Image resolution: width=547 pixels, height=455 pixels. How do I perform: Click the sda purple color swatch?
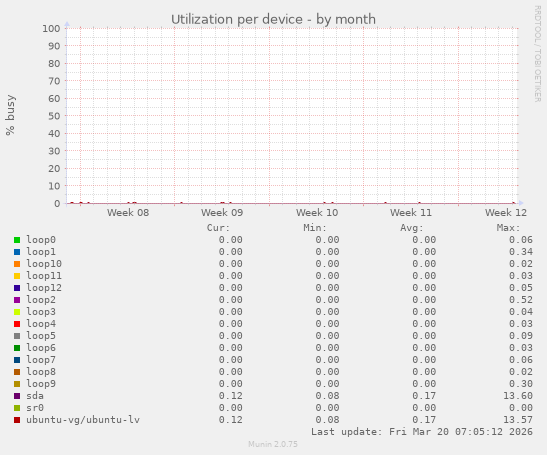click(17, 396)
